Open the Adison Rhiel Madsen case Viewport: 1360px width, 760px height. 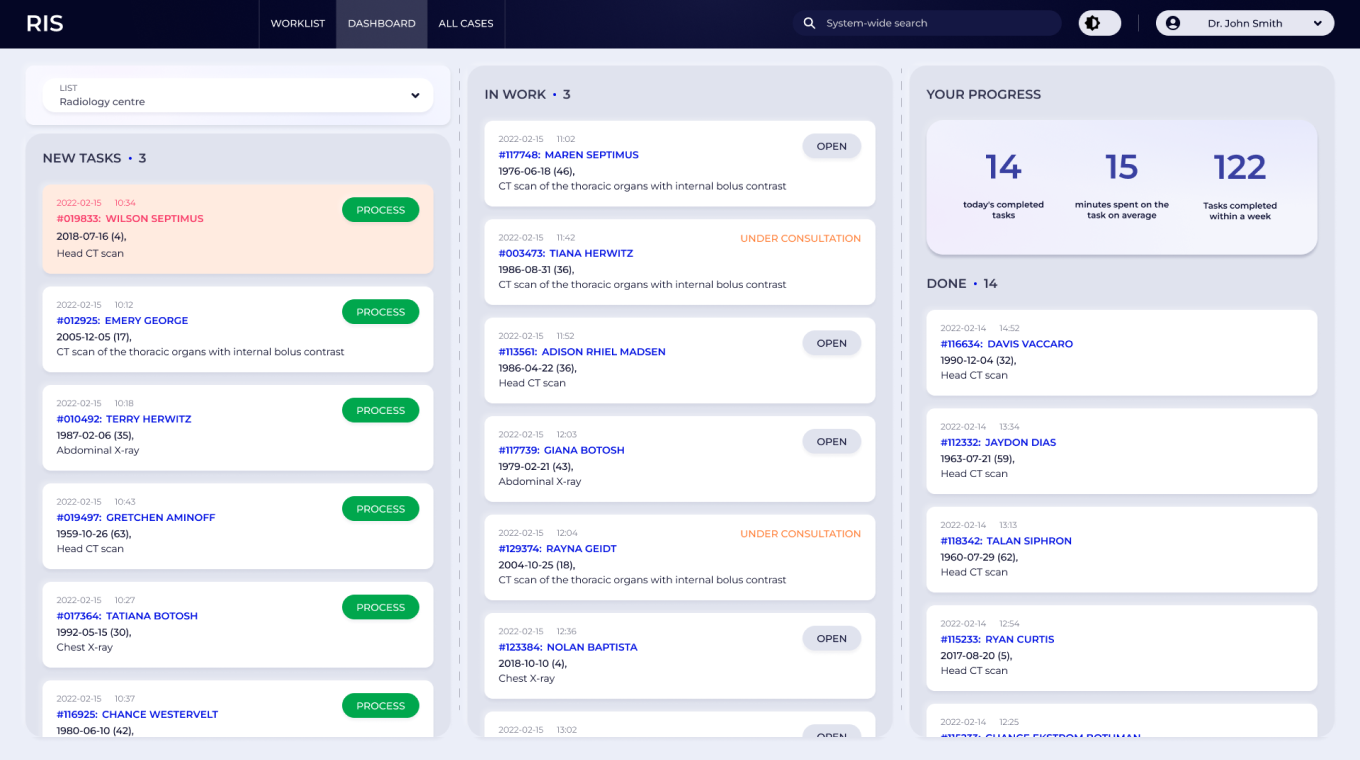pyautogui.click(x=831, y=343)
